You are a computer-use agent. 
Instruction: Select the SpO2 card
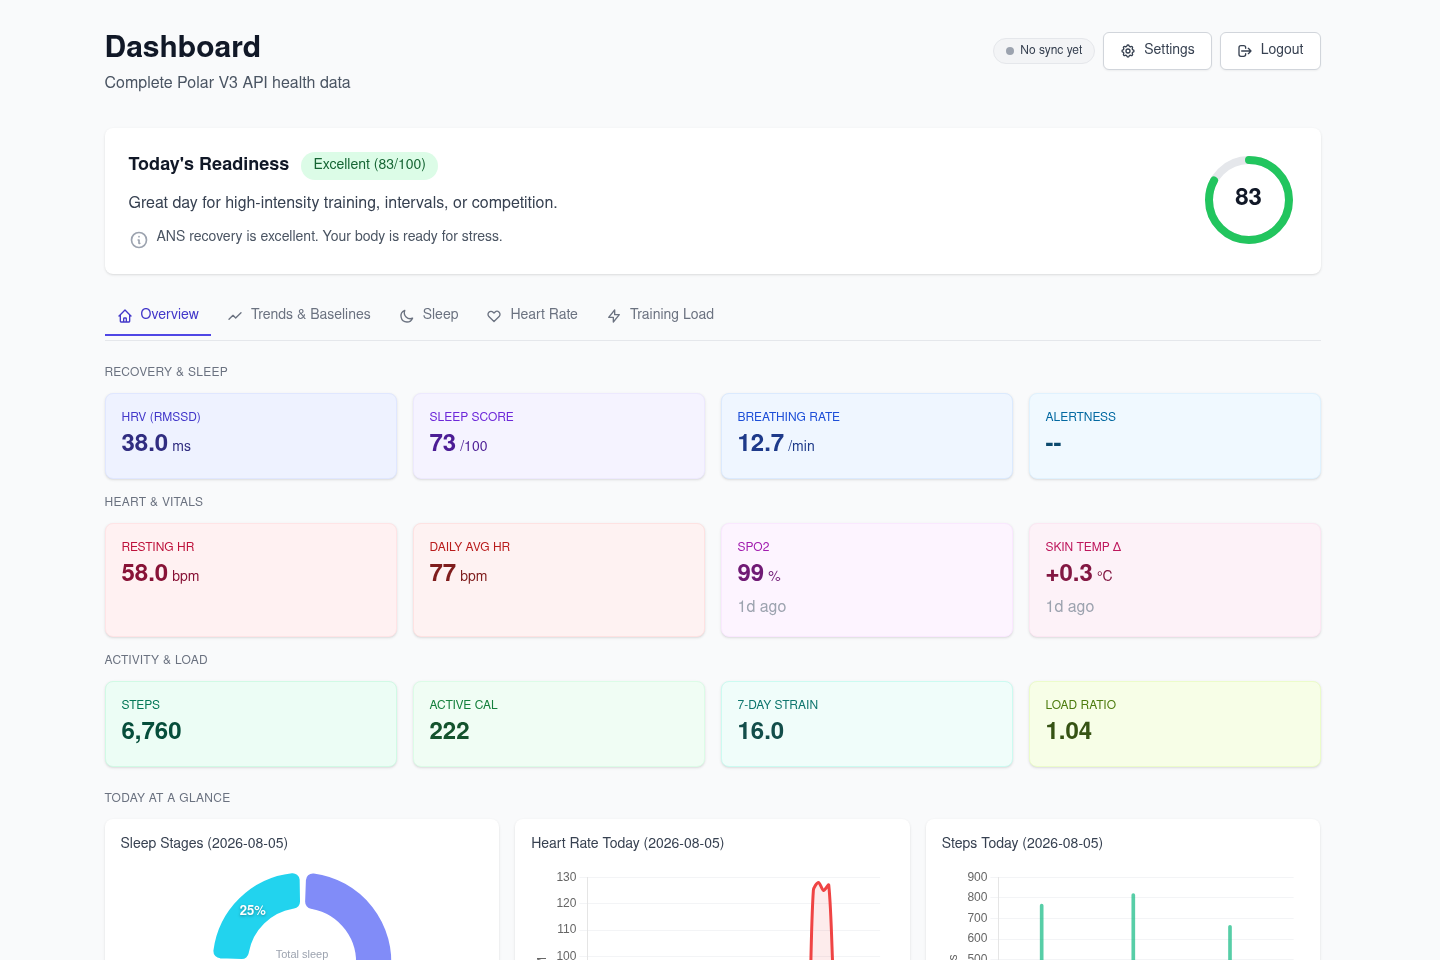point(867,580)
